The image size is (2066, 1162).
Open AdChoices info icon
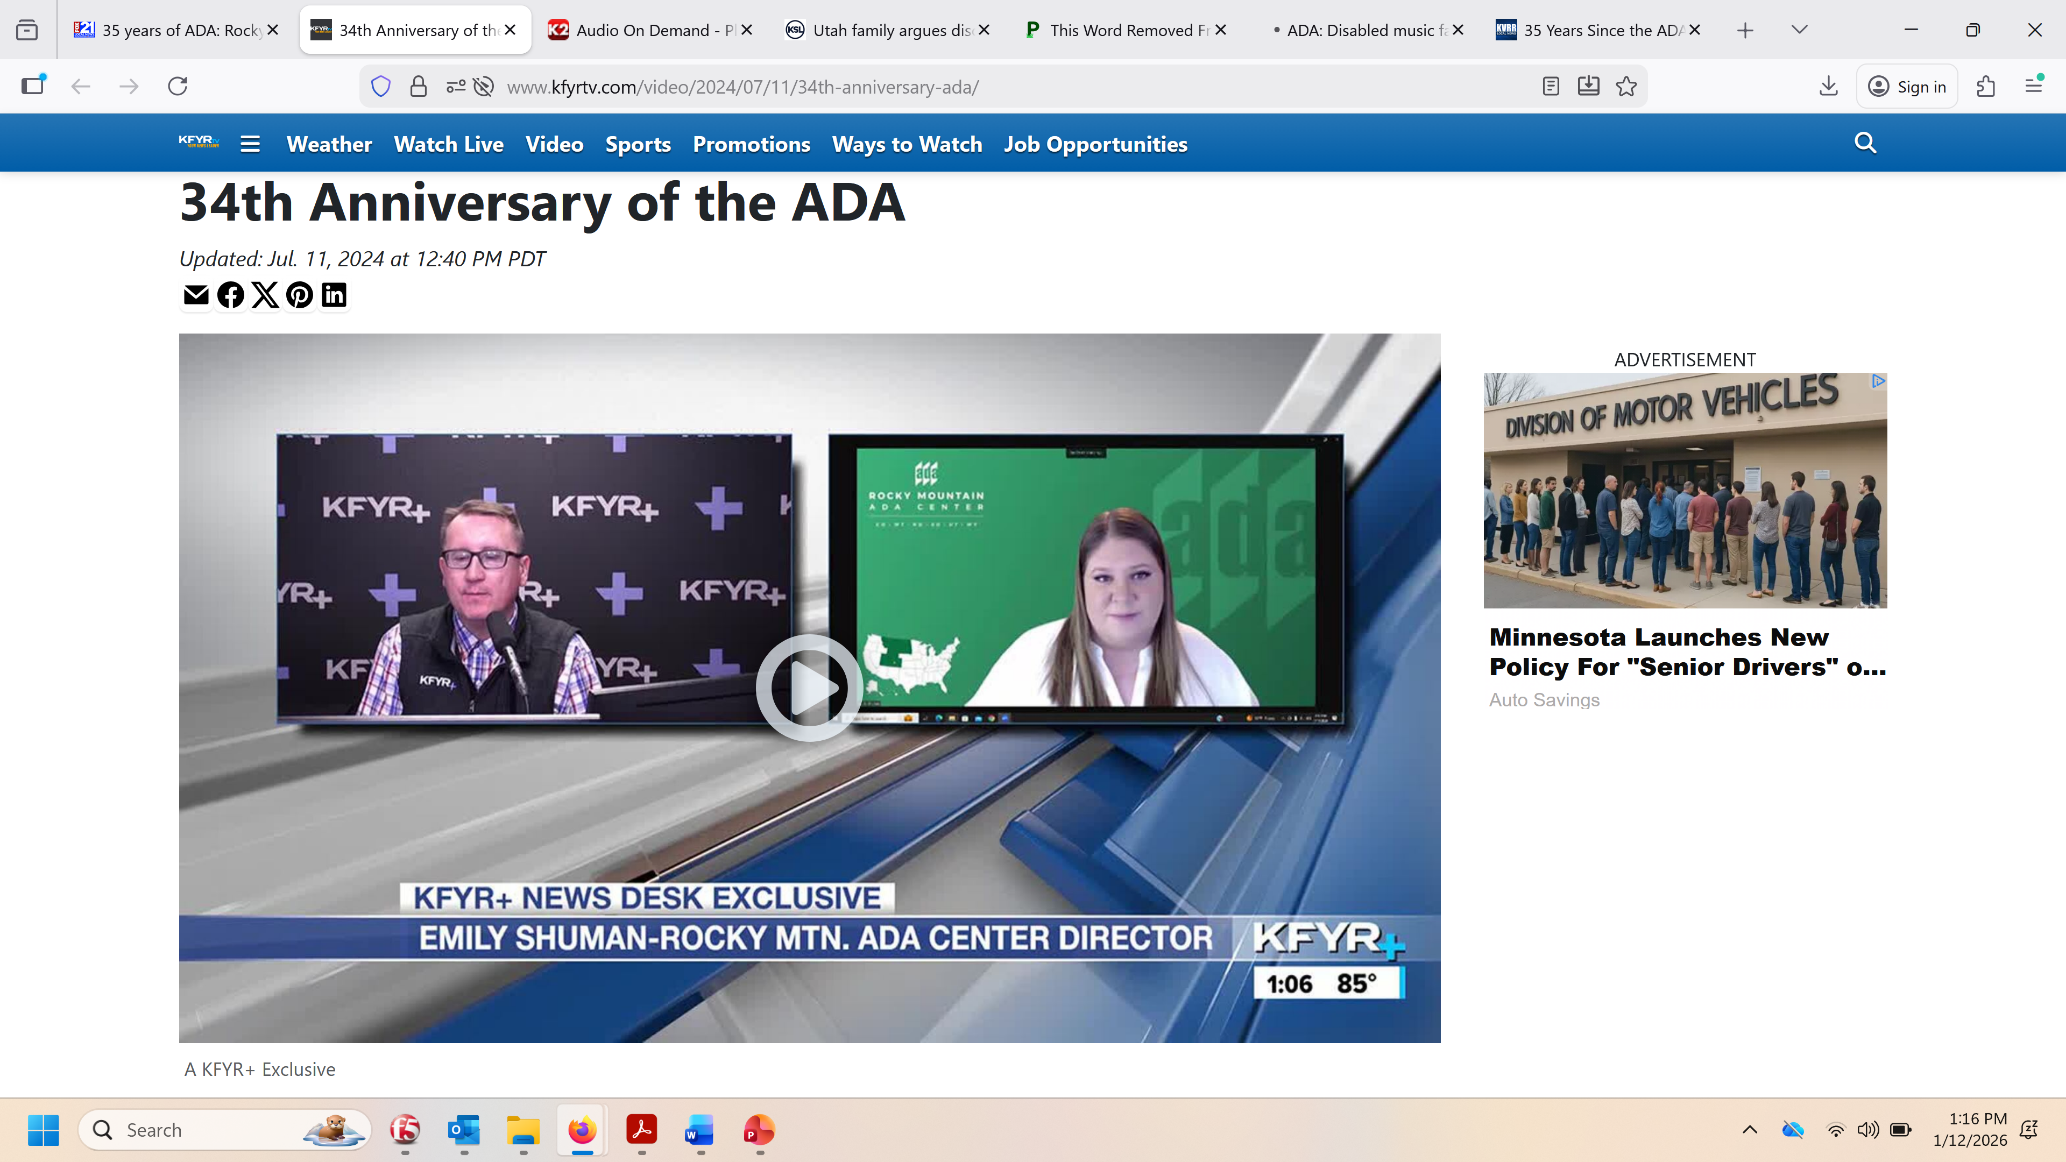(1878, 381)
